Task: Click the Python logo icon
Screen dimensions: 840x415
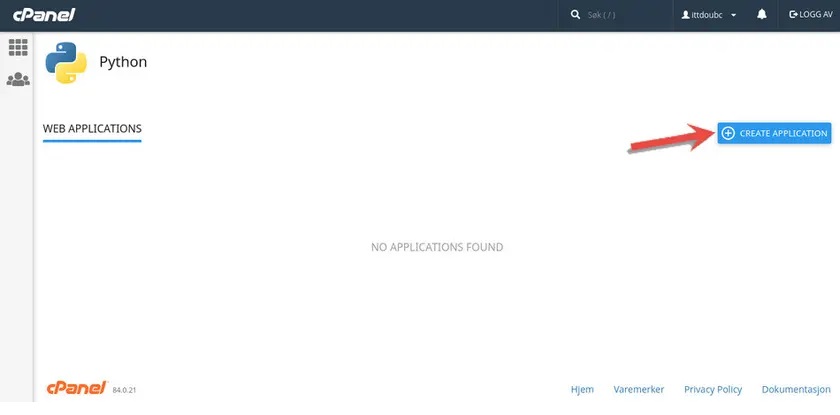Action: [66, 63]
